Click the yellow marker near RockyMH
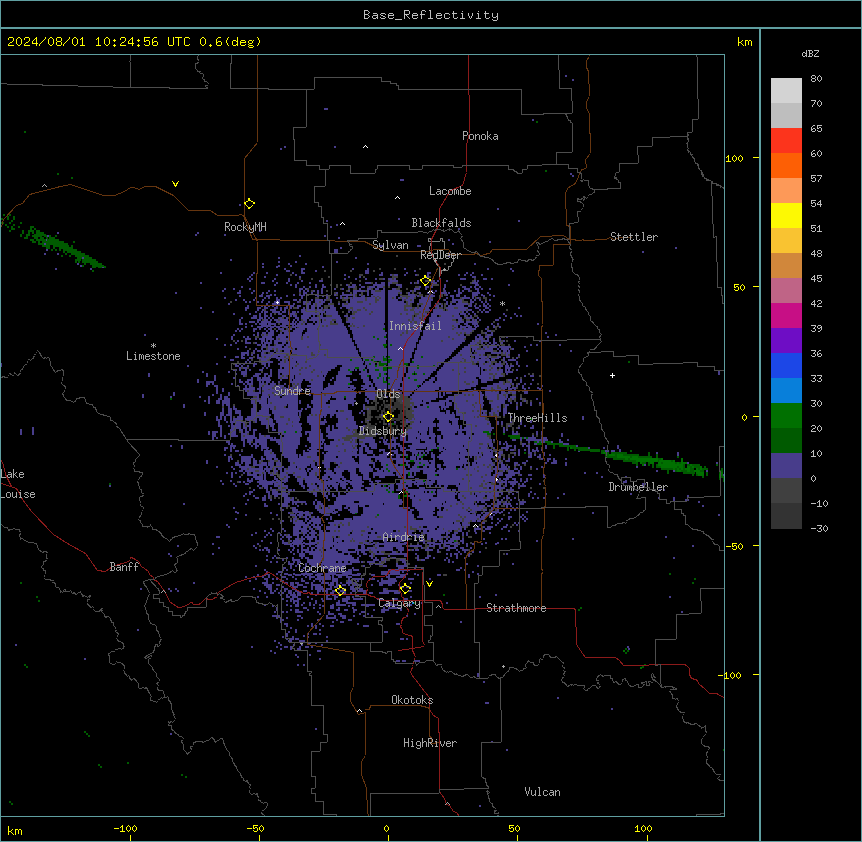This screenshot has height=842, width=862. tap(249, 204)
